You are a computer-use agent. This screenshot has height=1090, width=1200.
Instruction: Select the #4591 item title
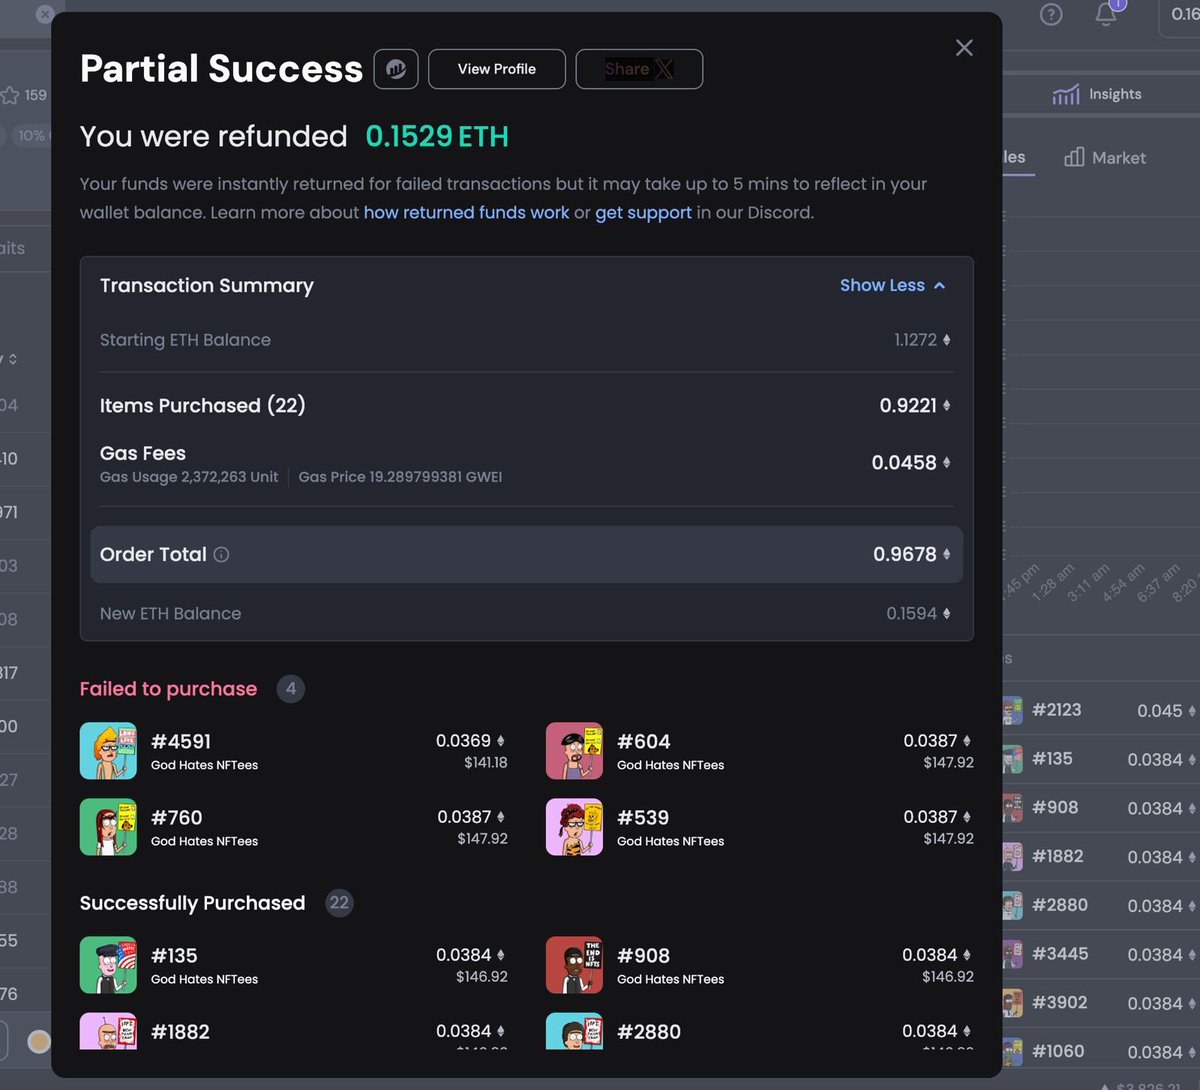[181, 742]
